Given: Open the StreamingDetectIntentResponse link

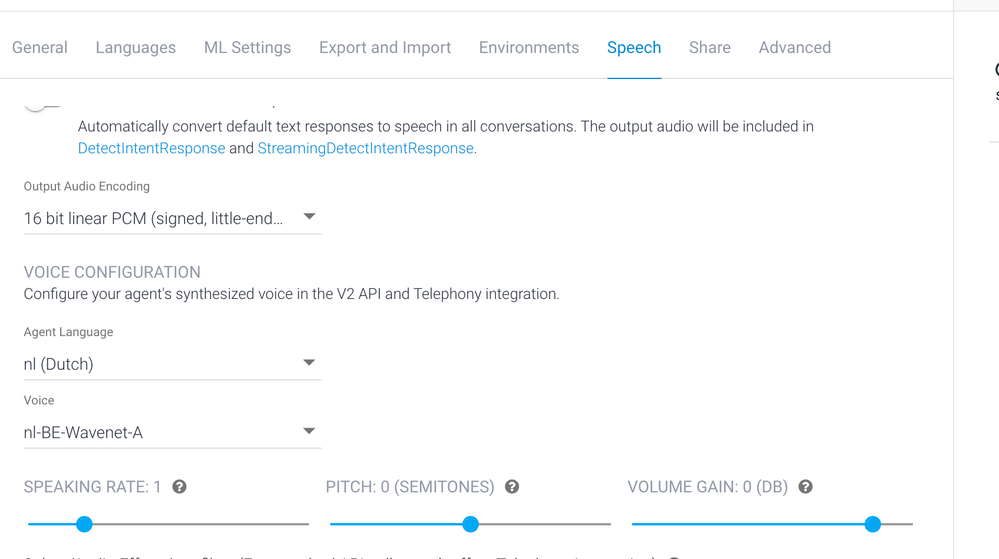Looking at the screenshot, I should click(x=366, y=148).
